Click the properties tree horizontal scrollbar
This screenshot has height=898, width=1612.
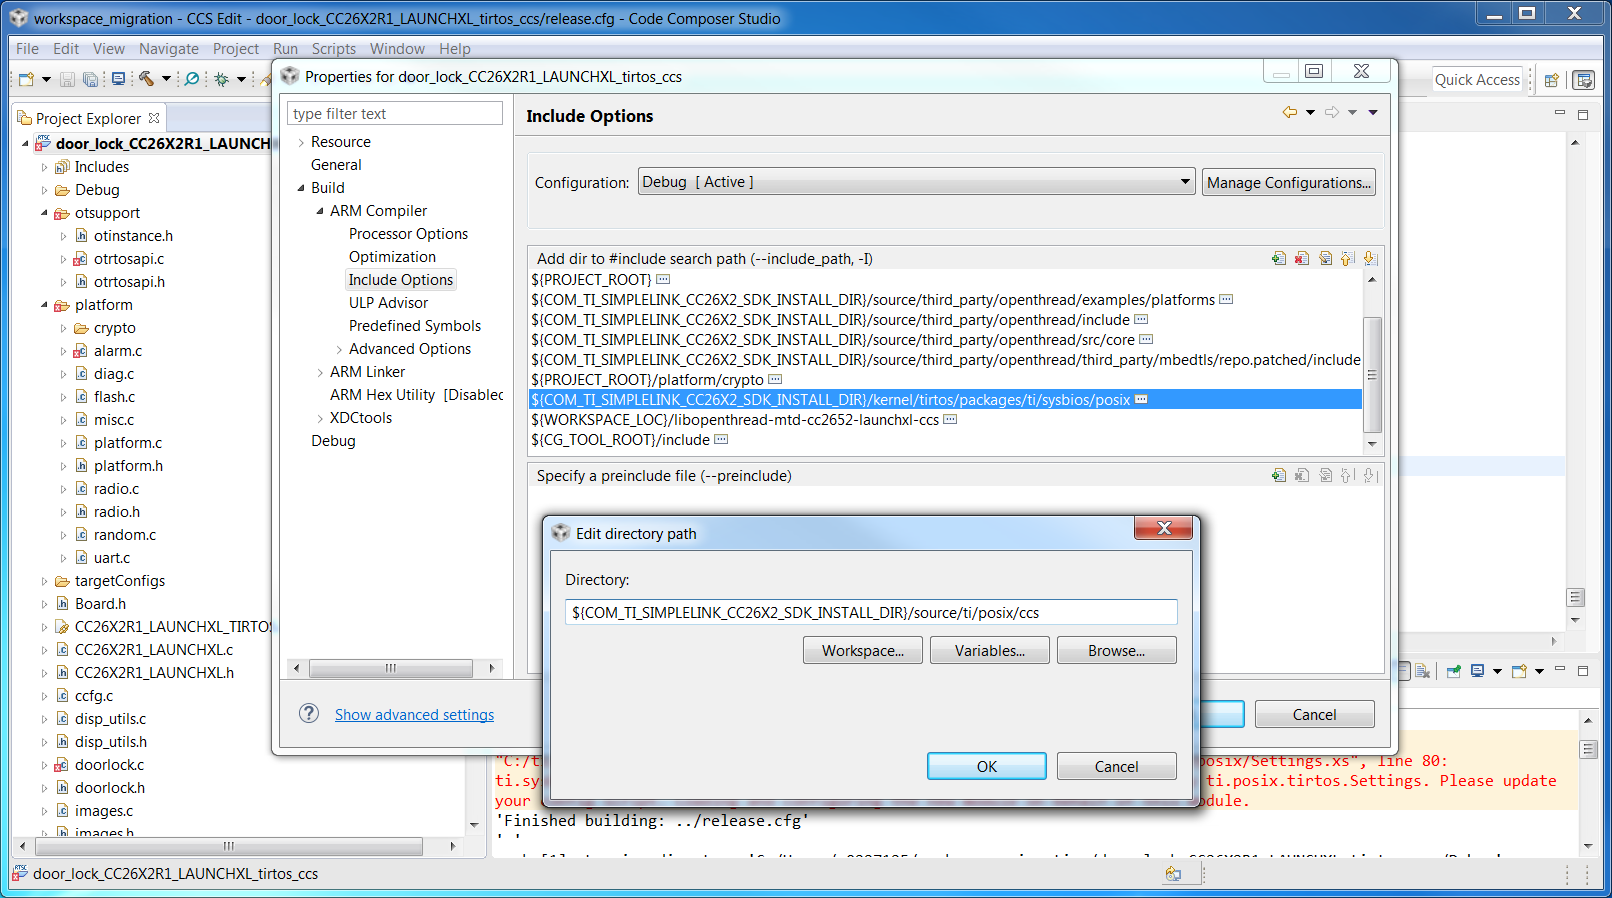391,668
